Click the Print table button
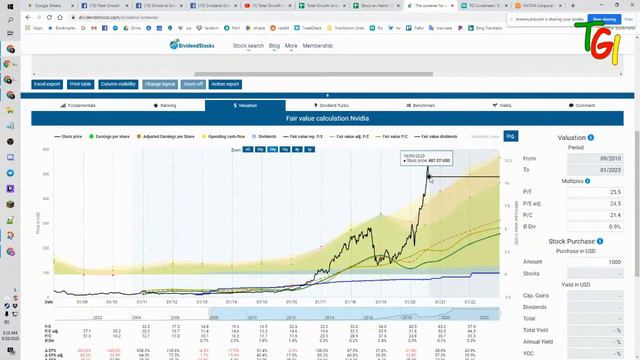Screen dimensions: 640x360 [80, 84]
